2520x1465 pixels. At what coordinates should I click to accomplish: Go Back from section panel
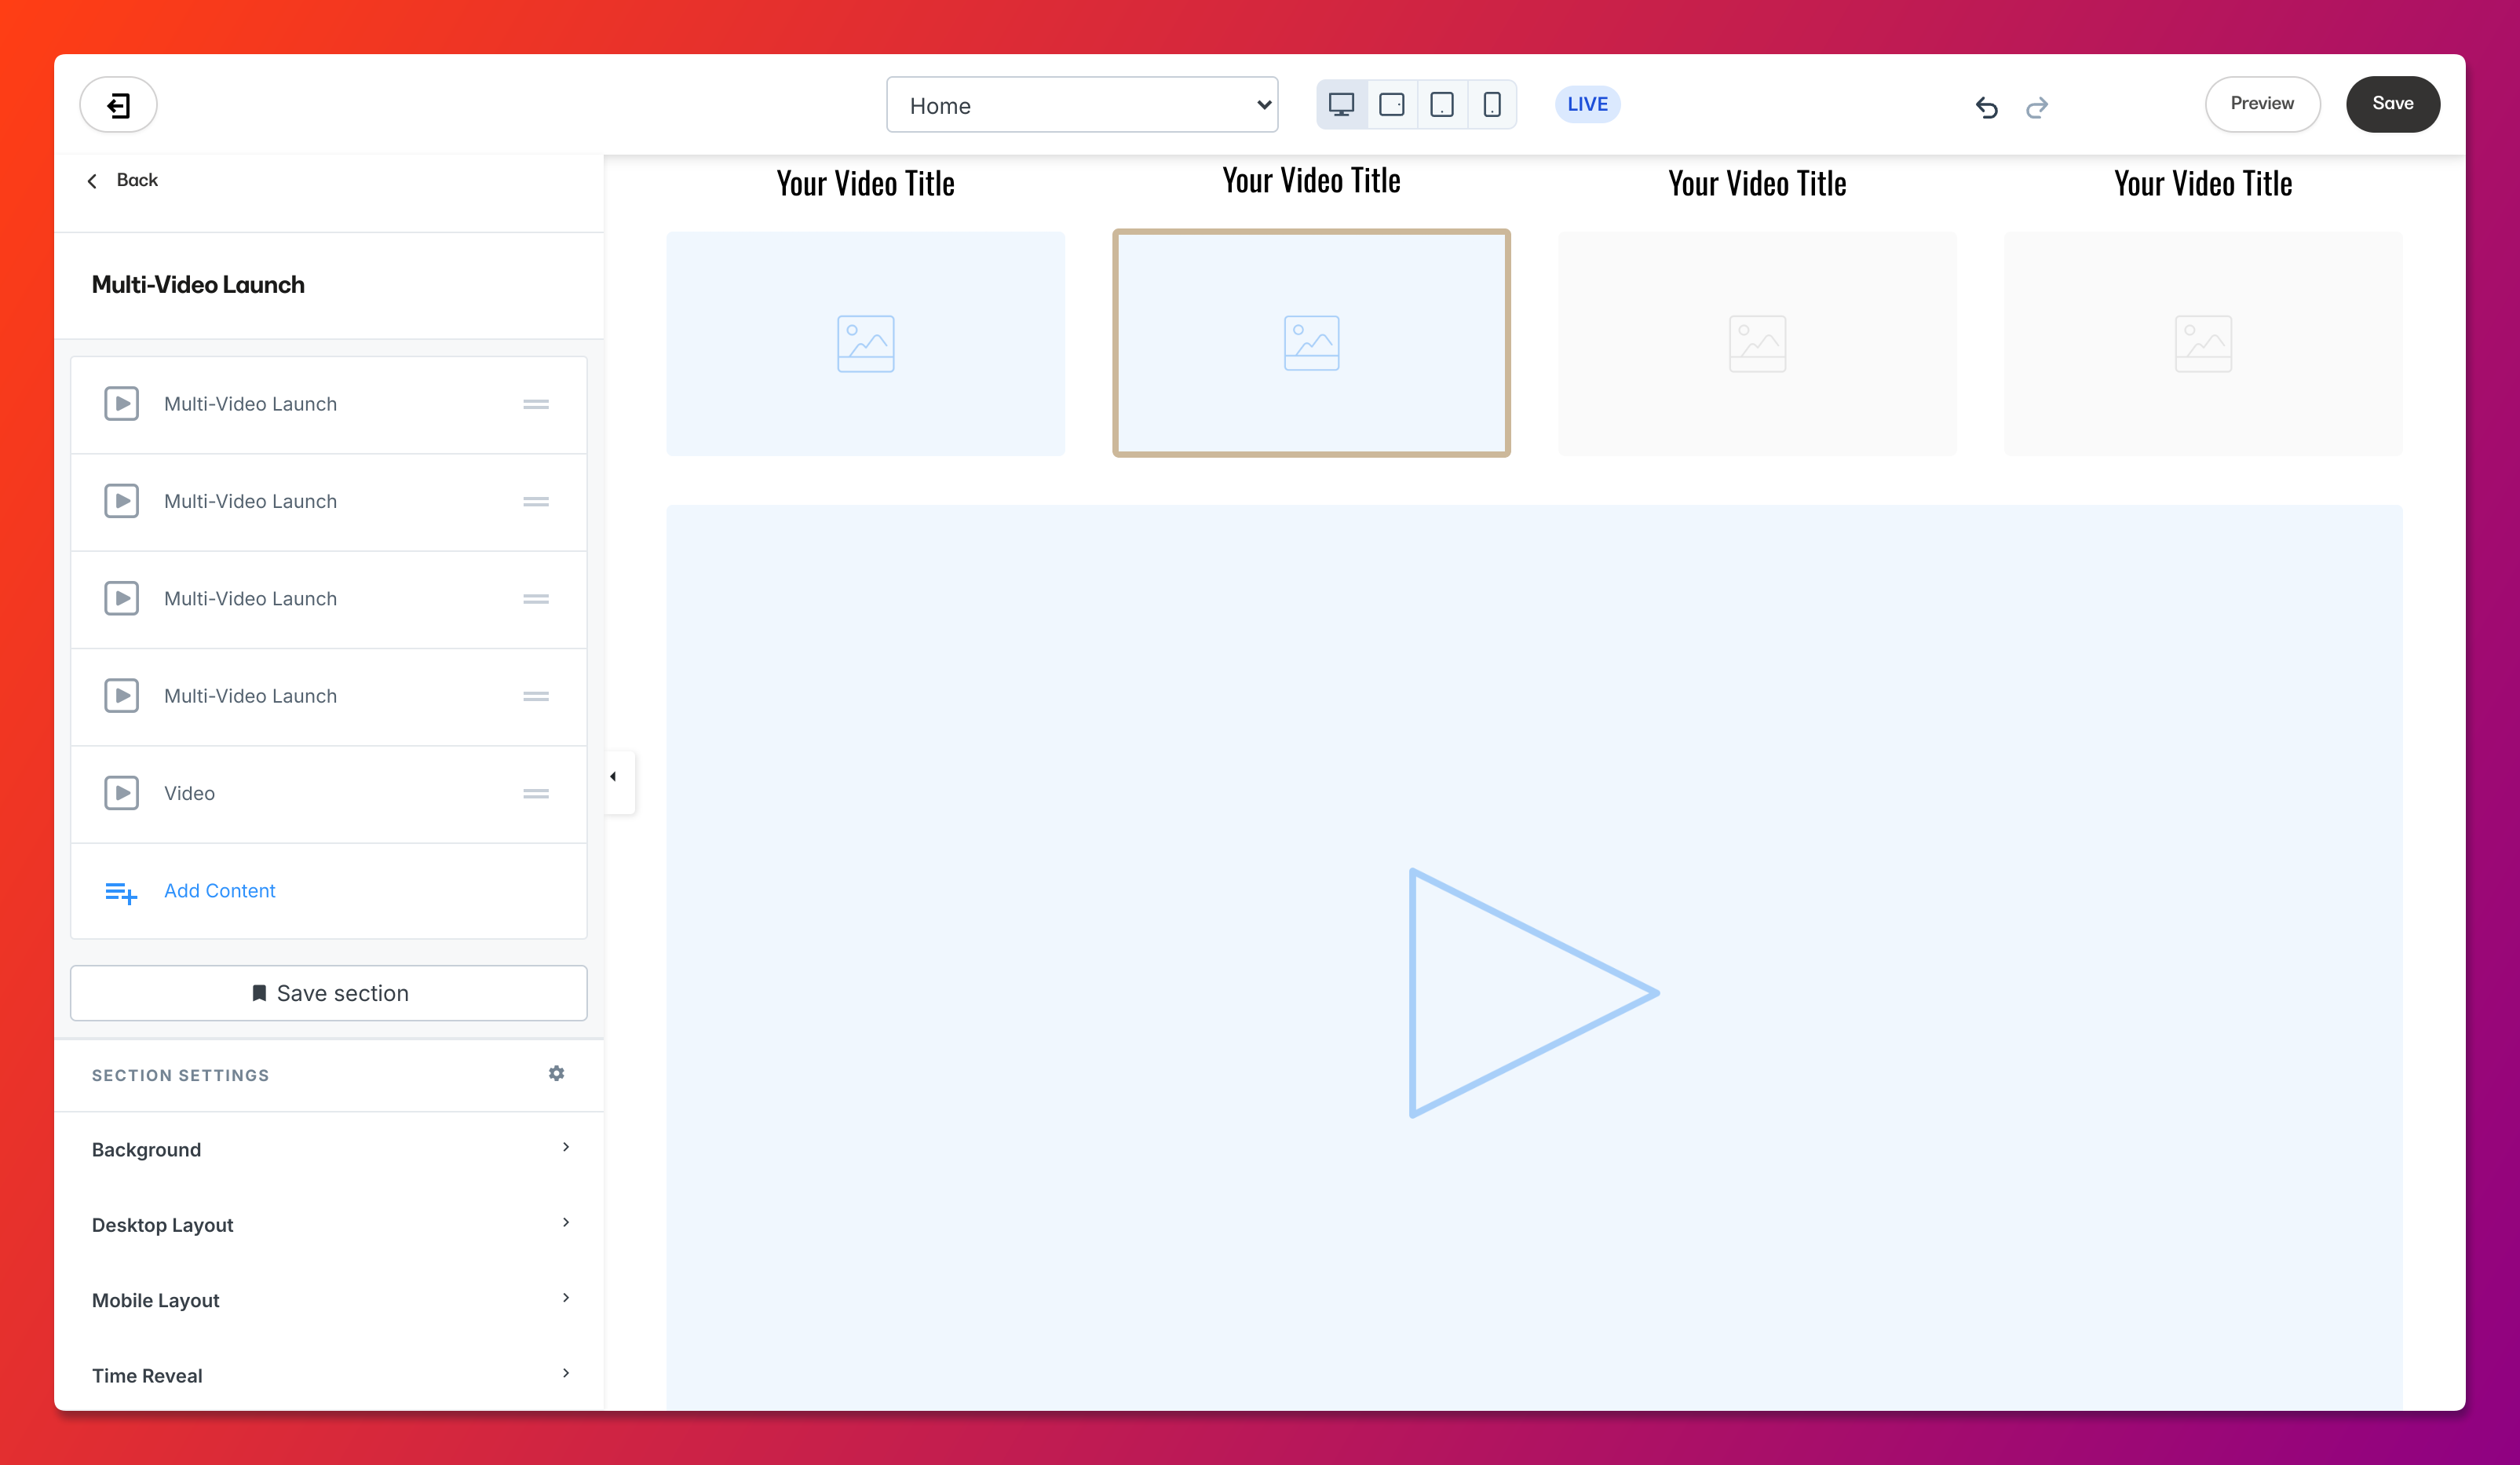[123, 180]
